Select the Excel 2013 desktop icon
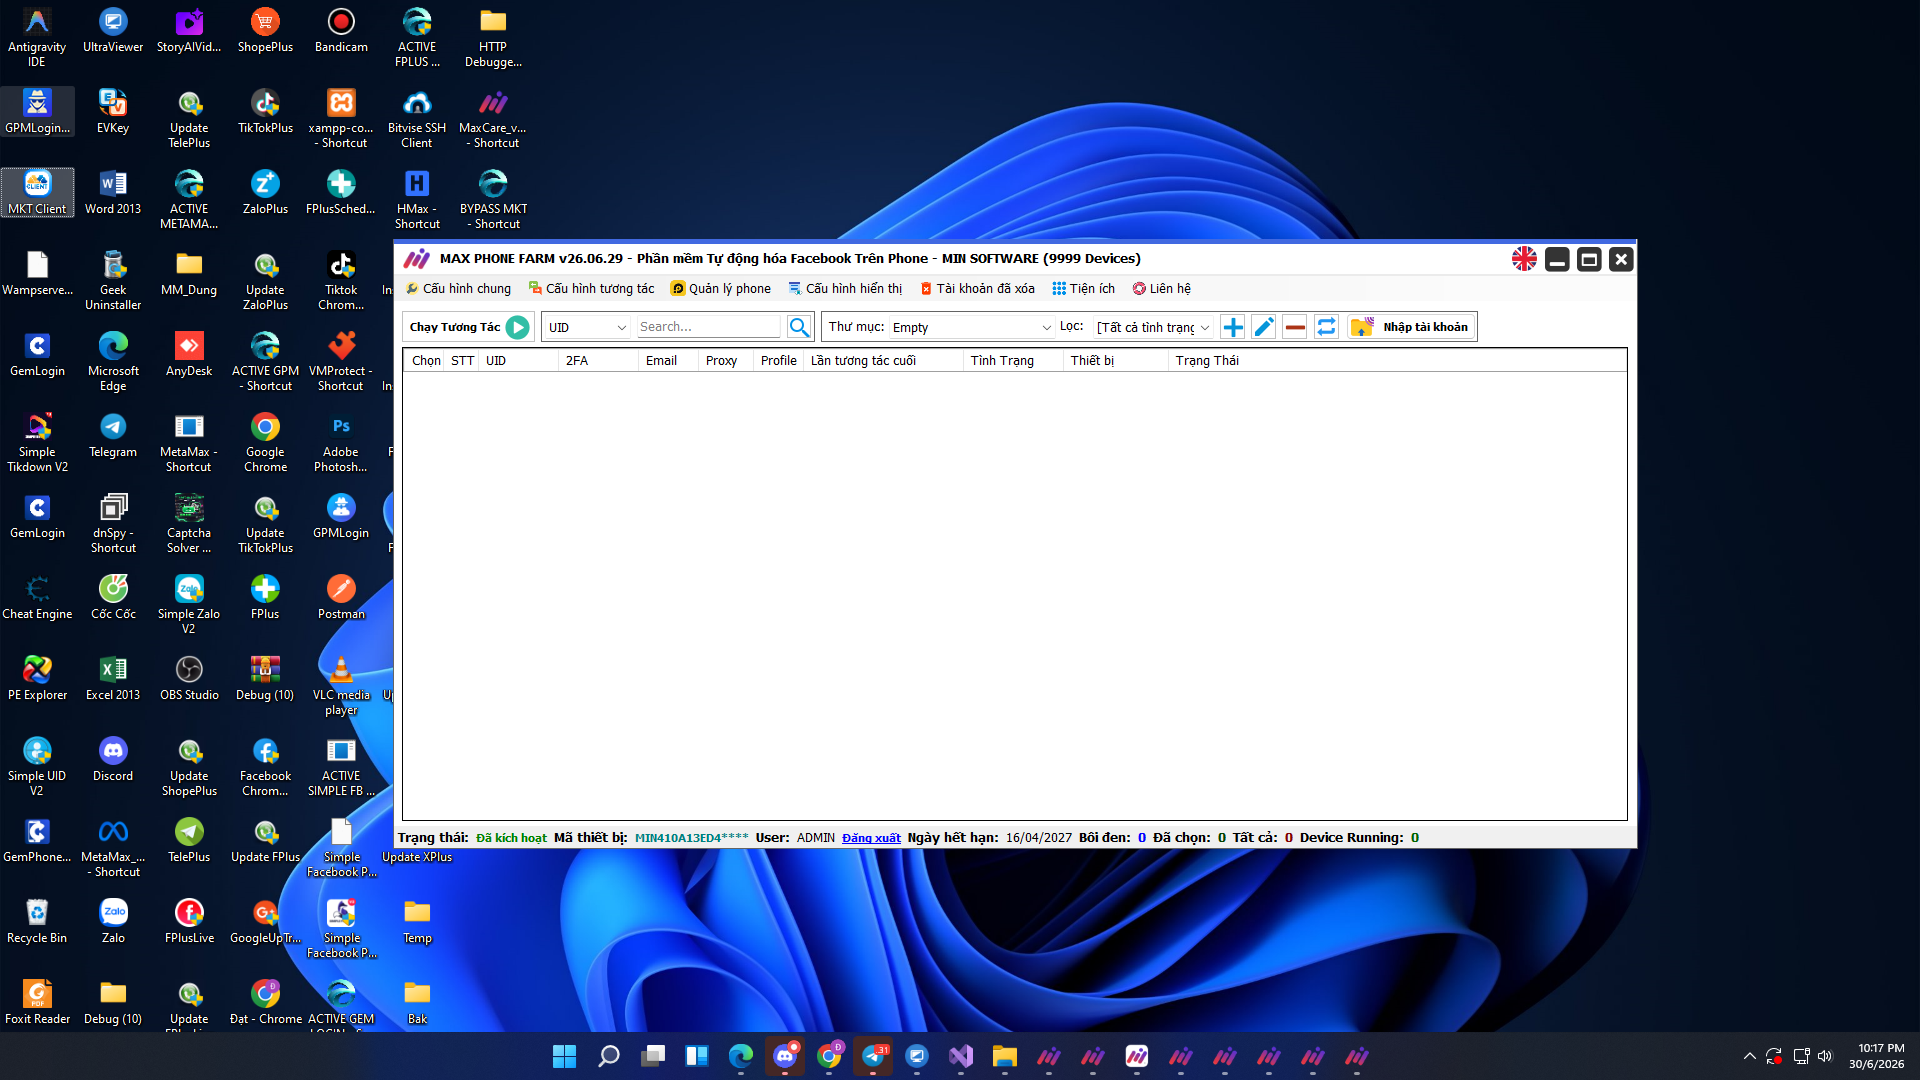 point(113,679)
